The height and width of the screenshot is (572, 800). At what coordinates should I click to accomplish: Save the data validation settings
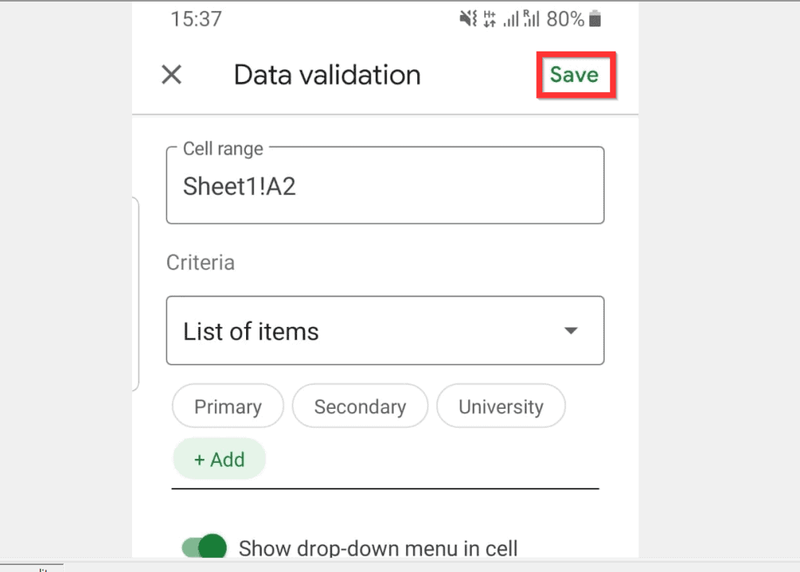[x=574, y=74]
